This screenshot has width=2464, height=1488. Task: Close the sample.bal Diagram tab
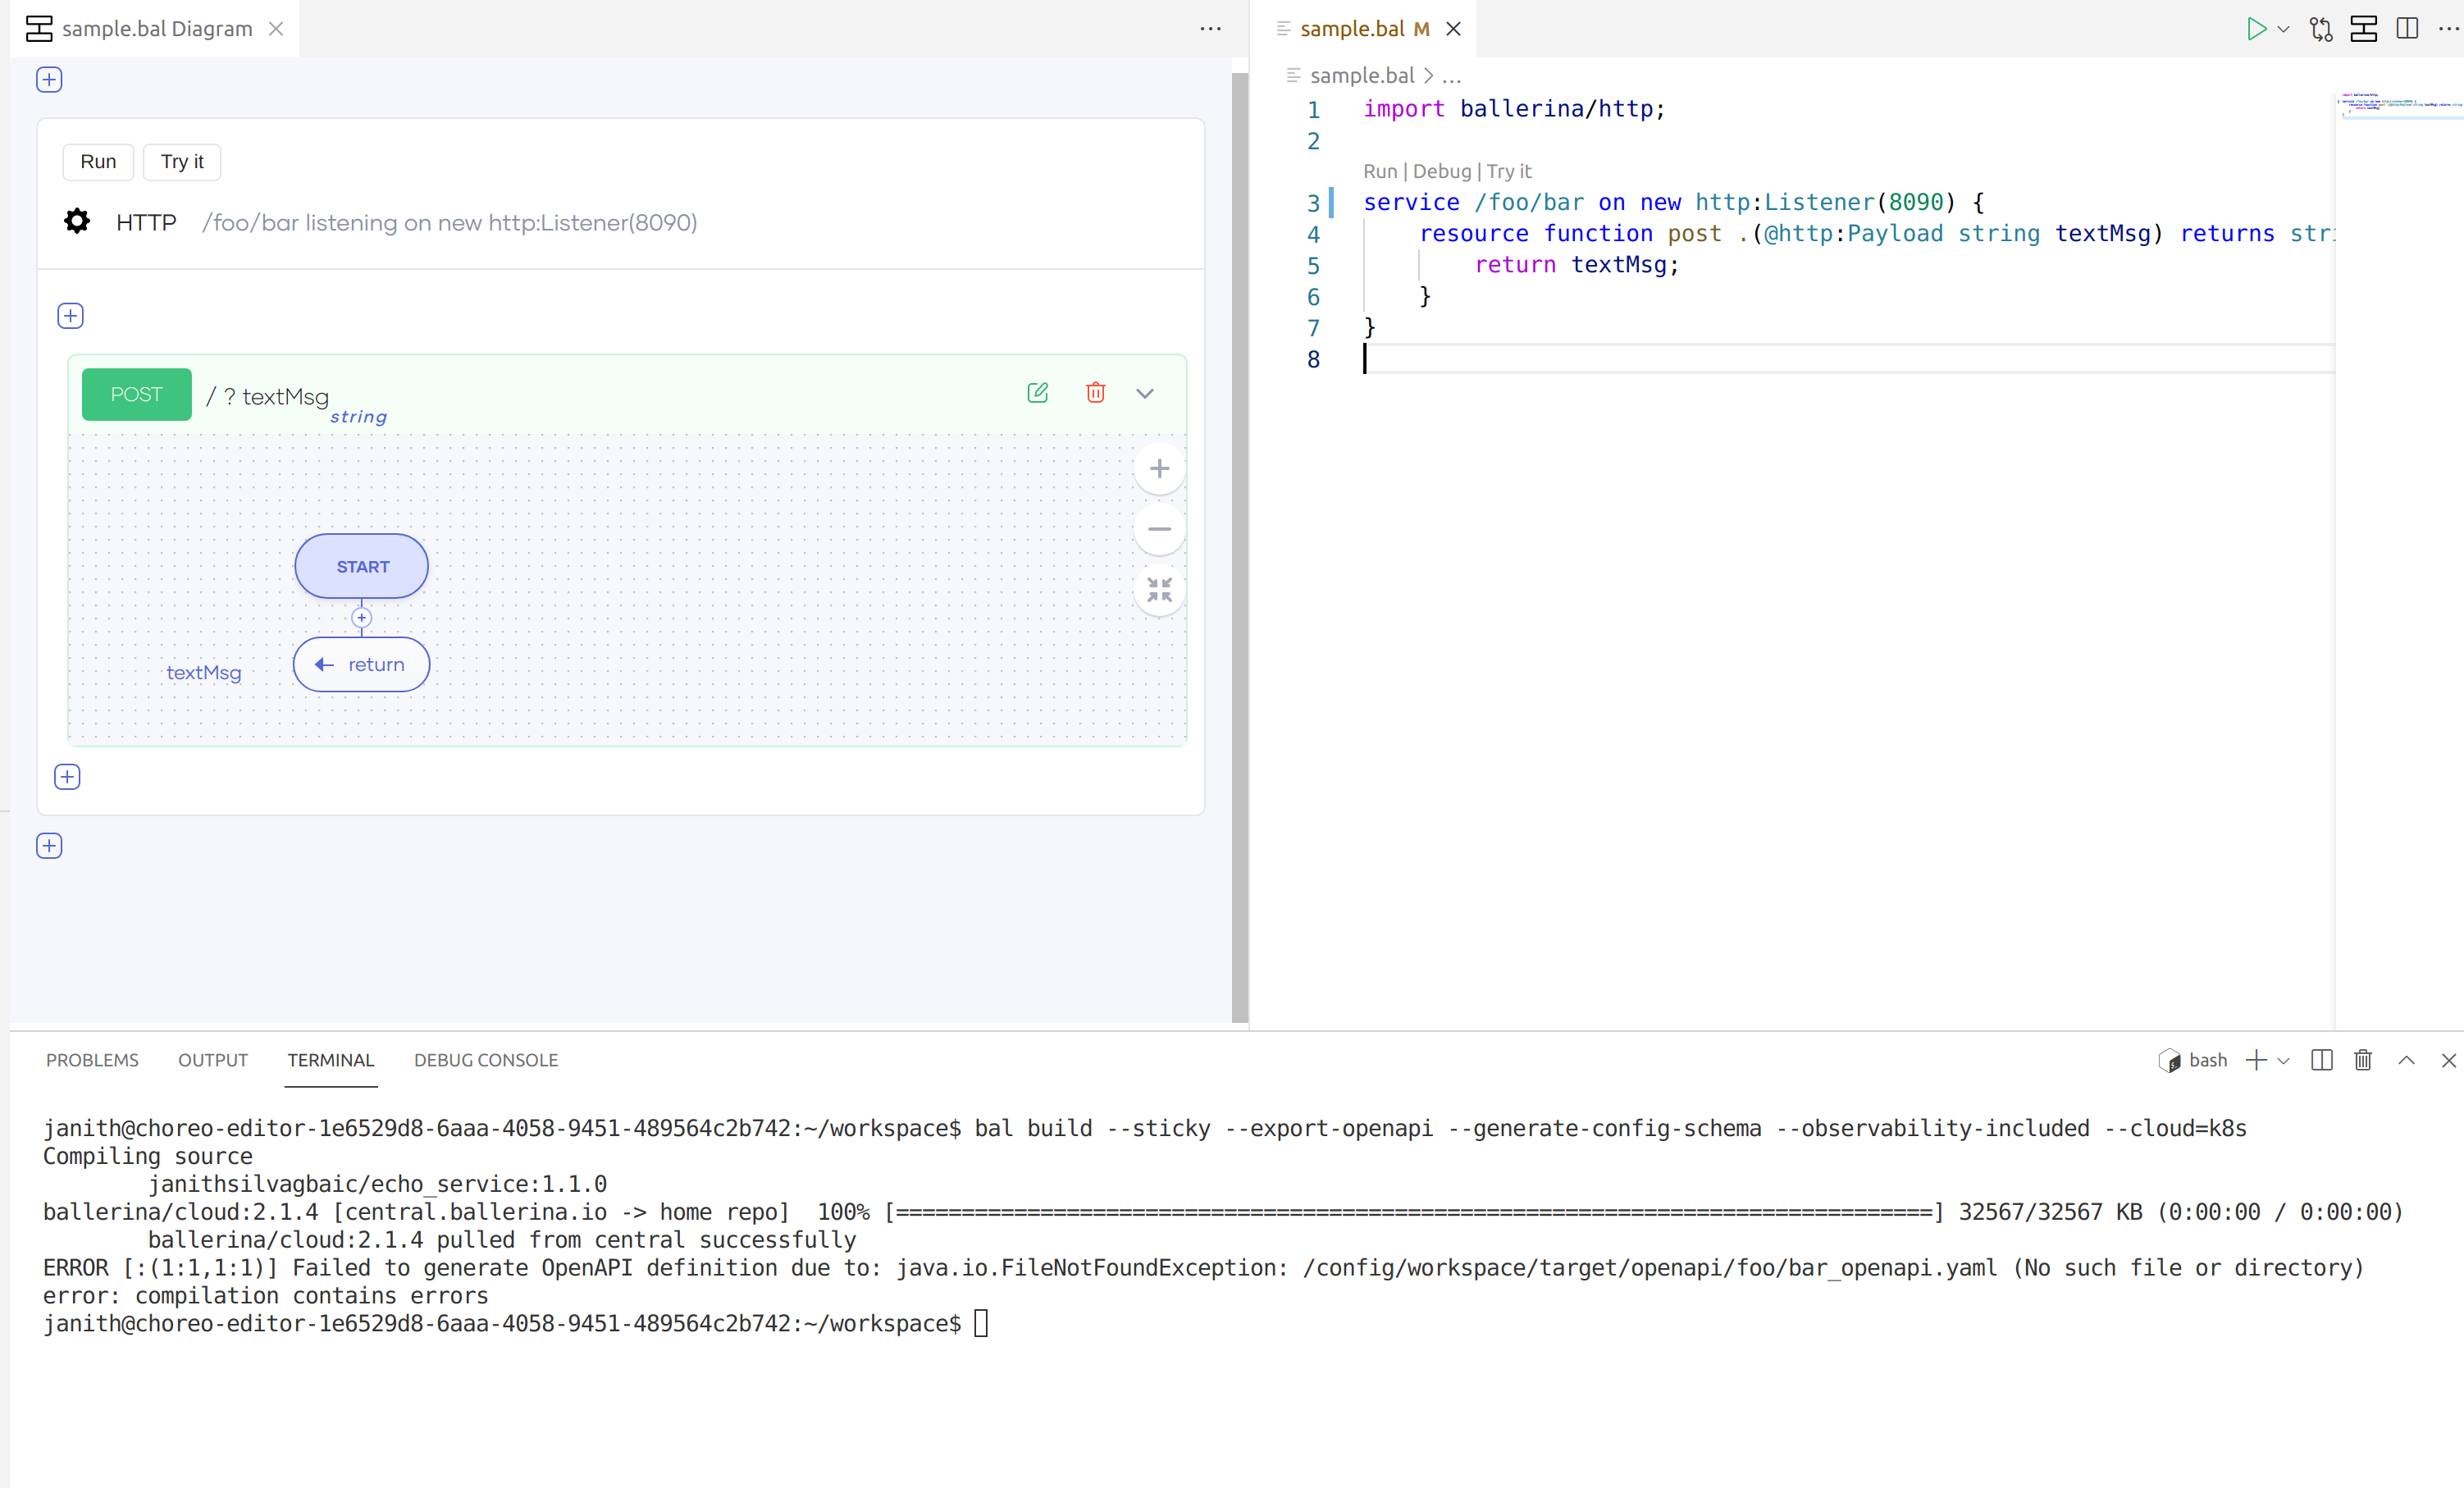(x=276, y=29)
